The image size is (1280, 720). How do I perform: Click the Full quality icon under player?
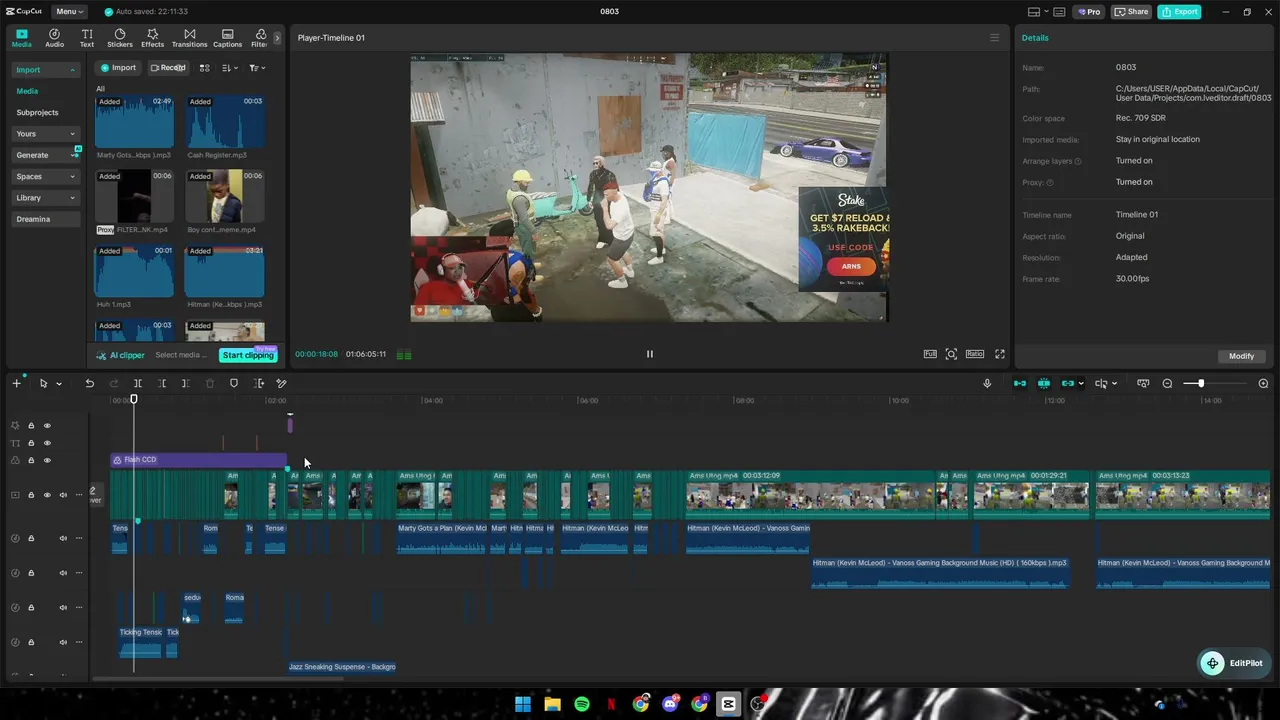point(930,354)
